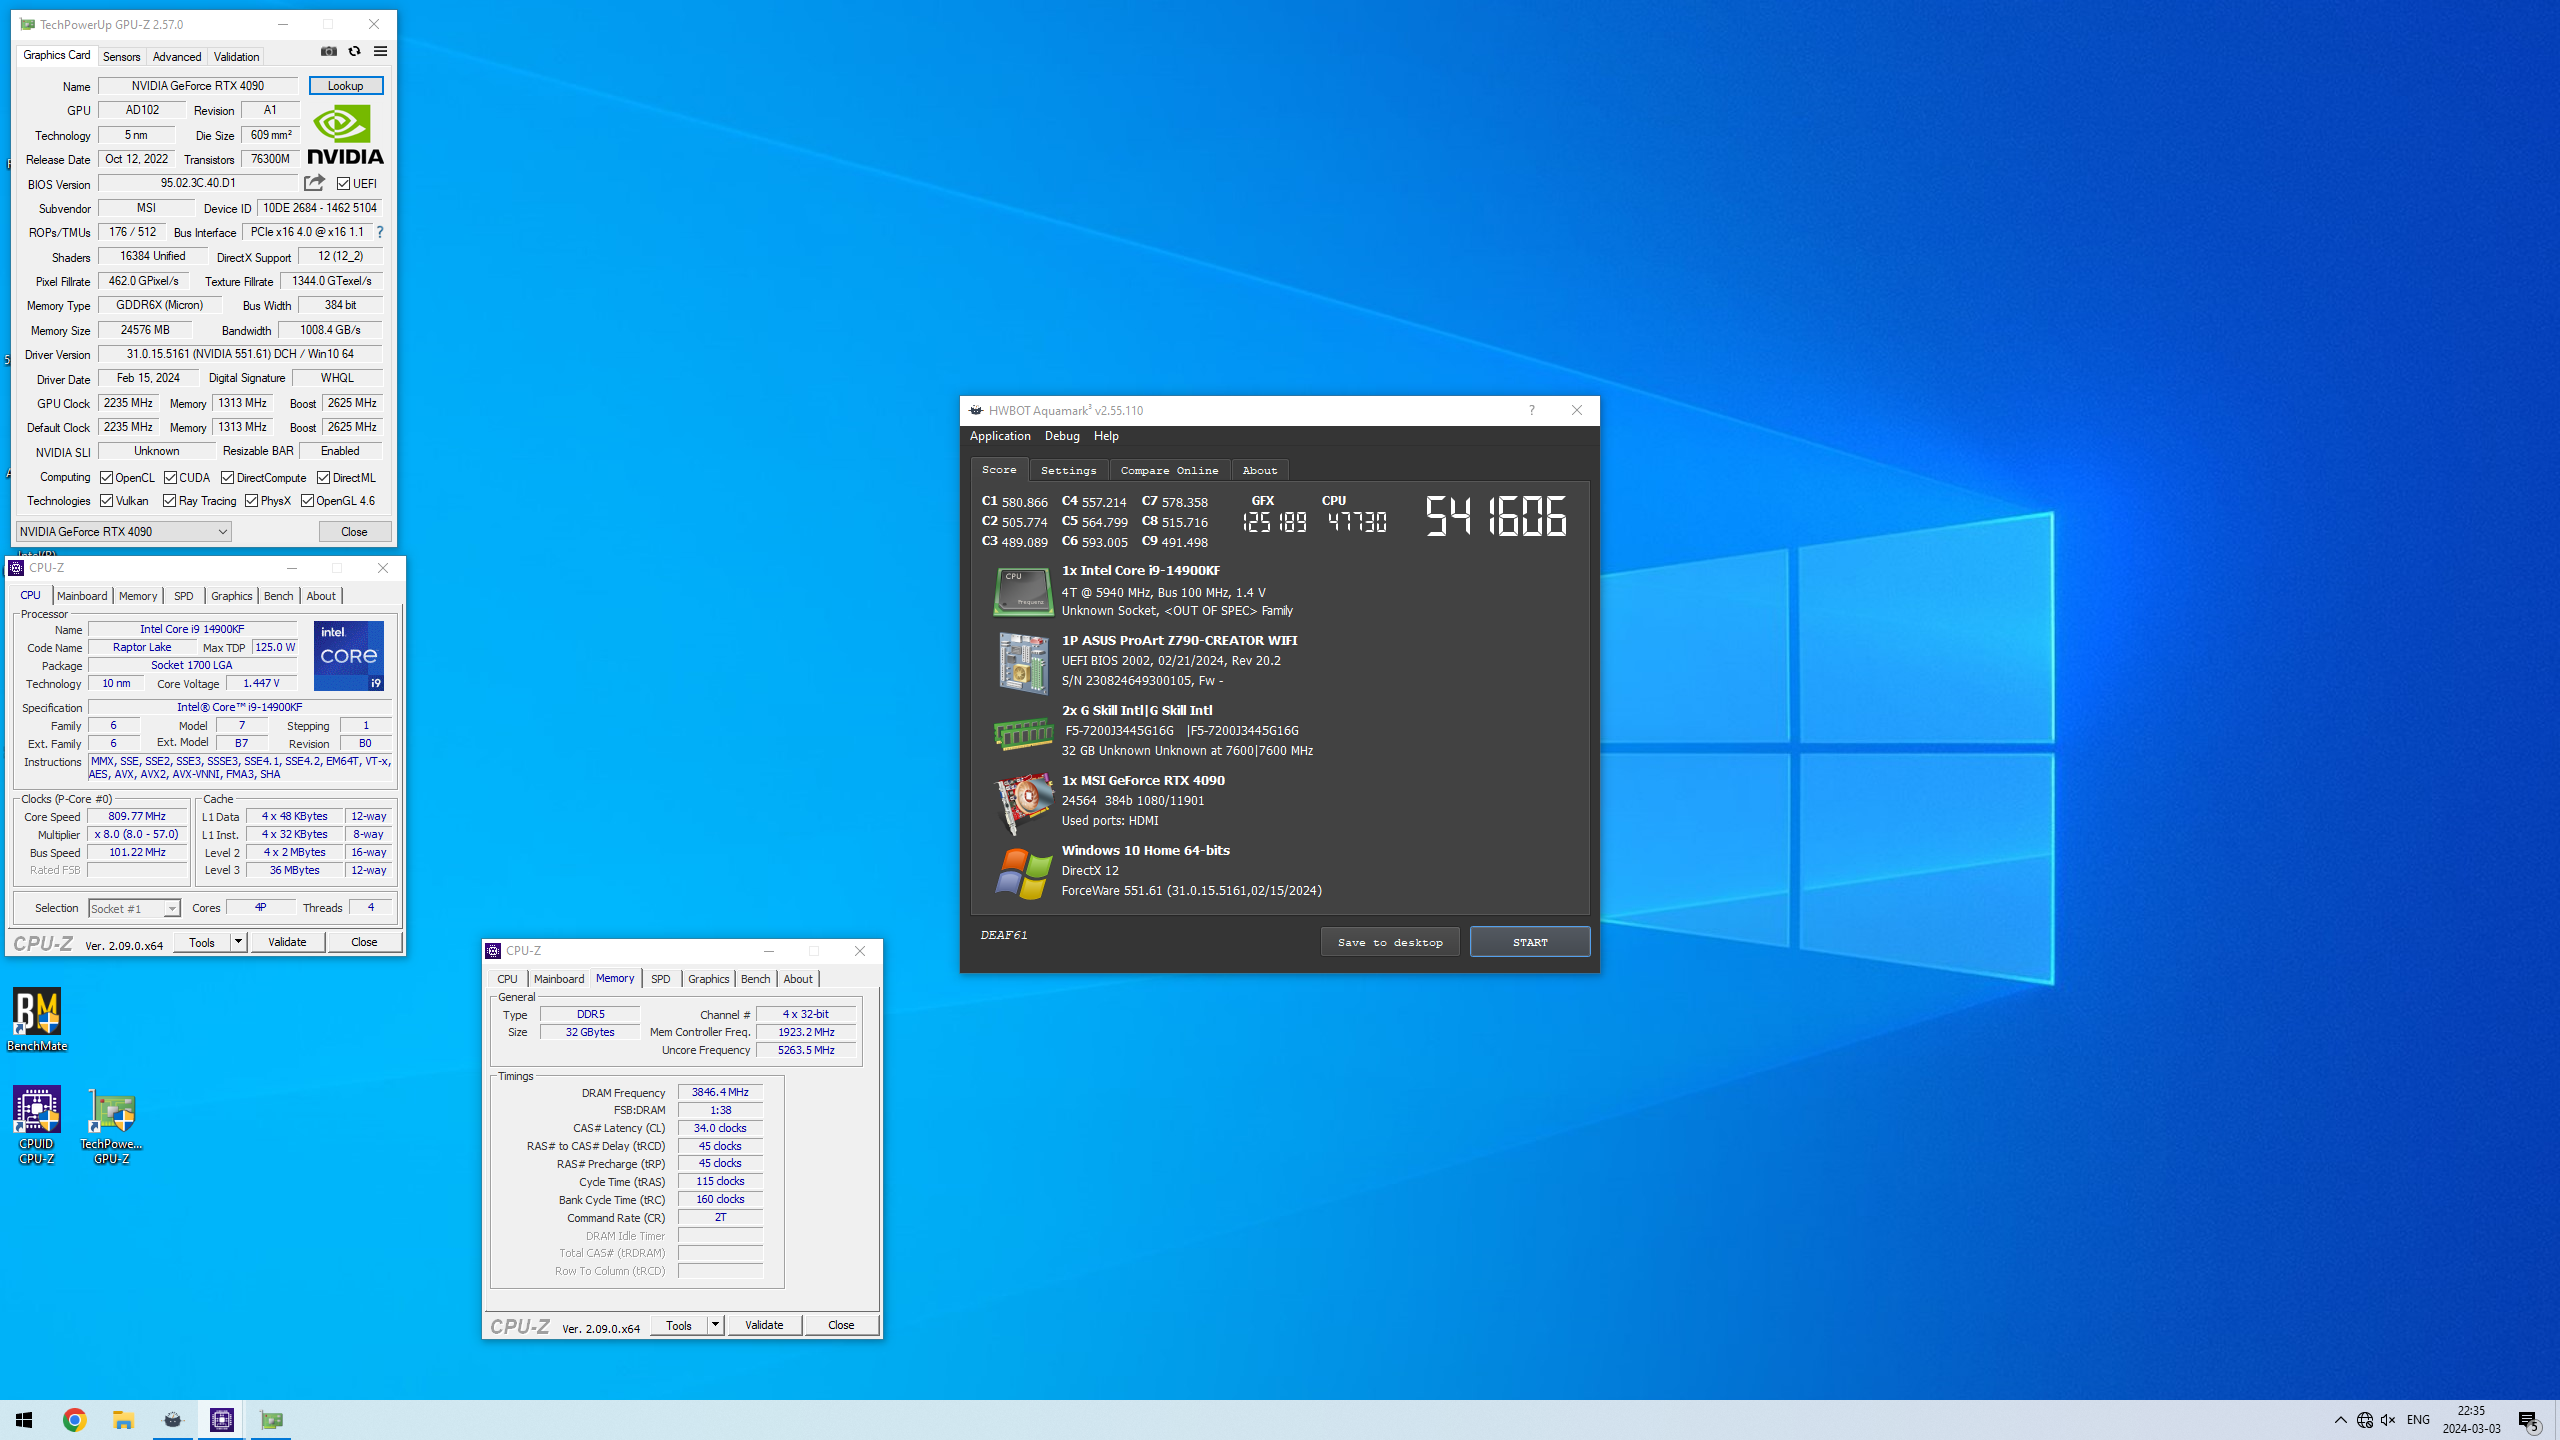The width and height of the screenshot is (2560, 1440).
Task: Click the Save to desktop button
Action: (1390, 942)
